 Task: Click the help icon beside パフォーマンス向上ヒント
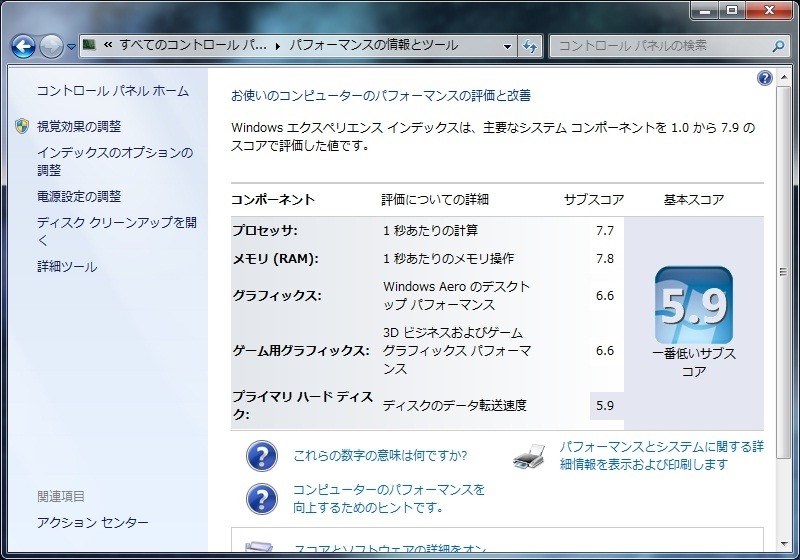(x=262, y=499)
